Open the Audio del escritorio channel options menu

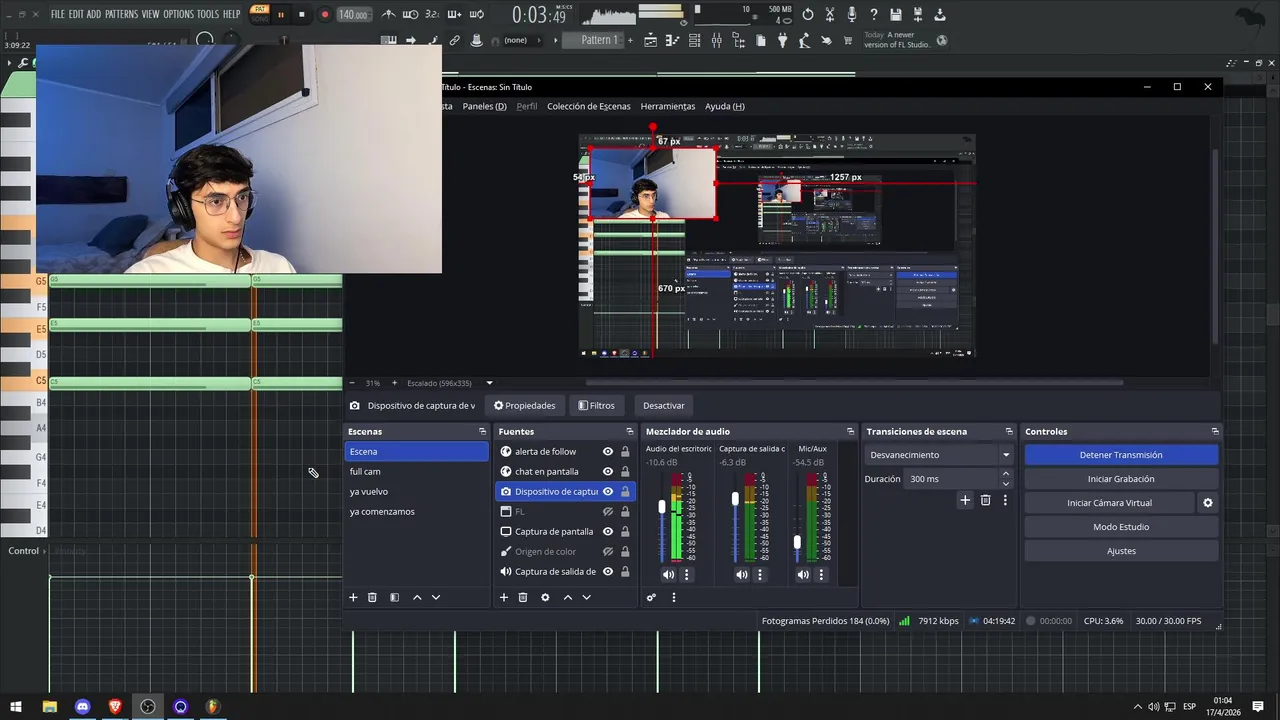click(686, 575)
